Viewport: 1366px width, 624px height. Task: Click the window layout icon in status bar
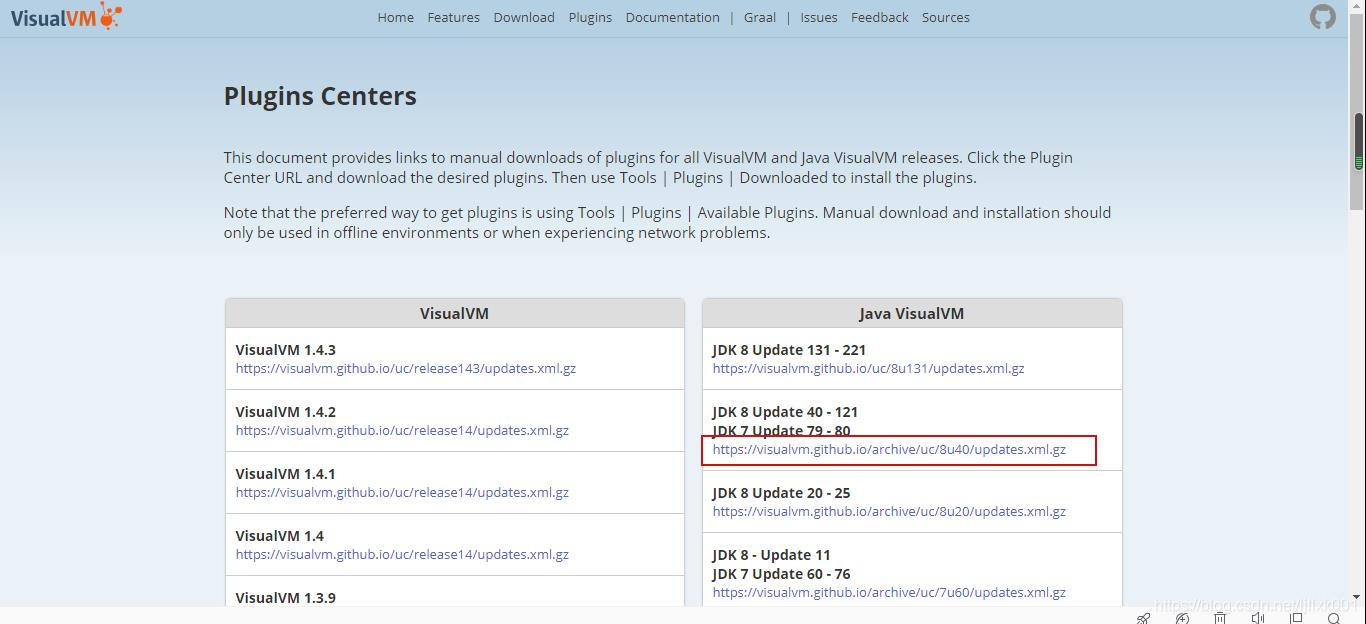click(x=1296, y=618)
